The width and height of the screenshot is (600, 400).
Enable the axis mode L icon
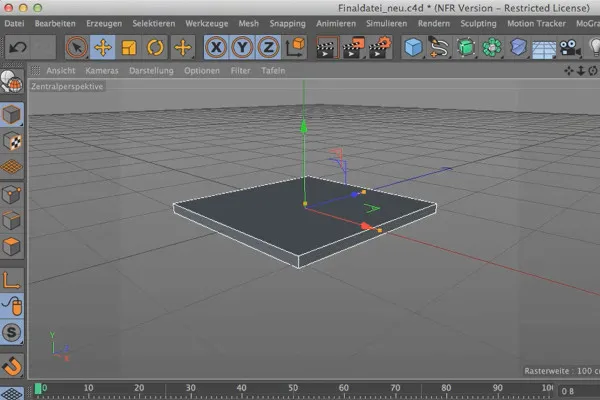click(x=11, y=280)
